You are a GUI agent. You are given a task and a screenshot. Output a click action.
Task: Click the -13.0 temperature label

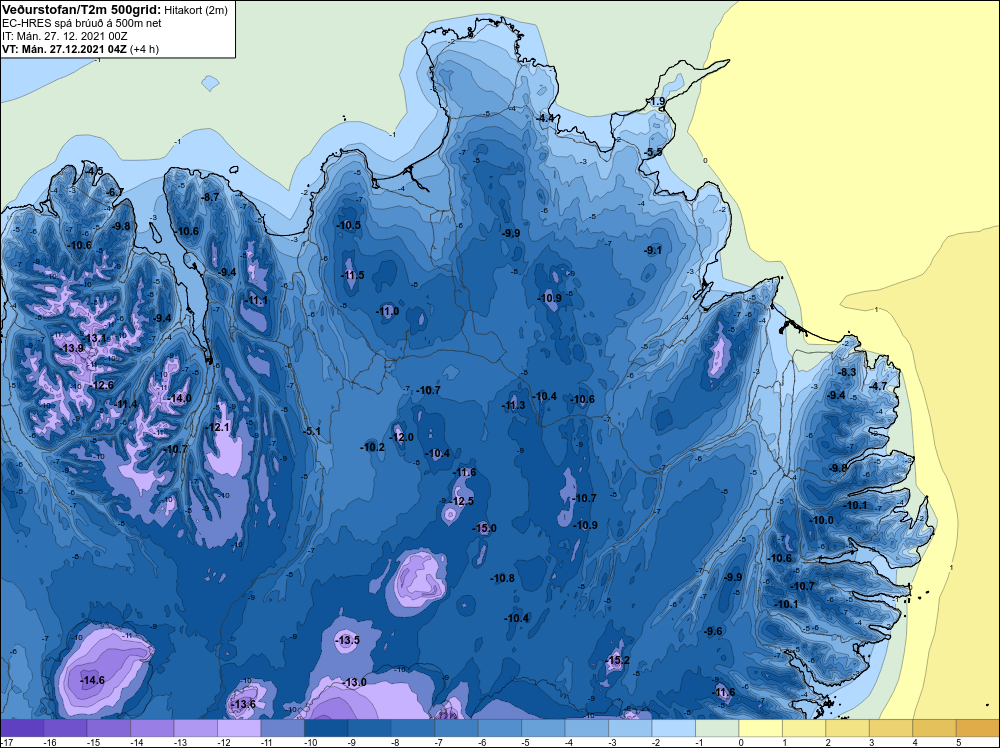355,682
